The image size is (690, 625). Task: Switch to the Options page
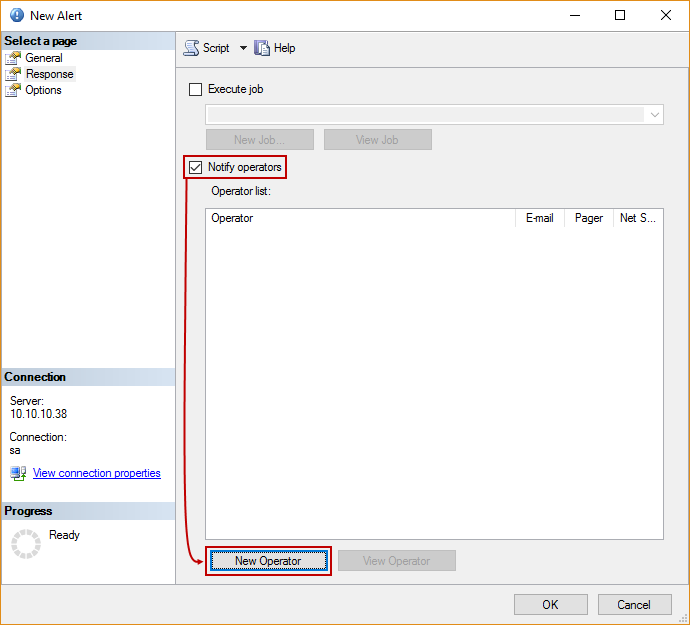pos(43,90)
